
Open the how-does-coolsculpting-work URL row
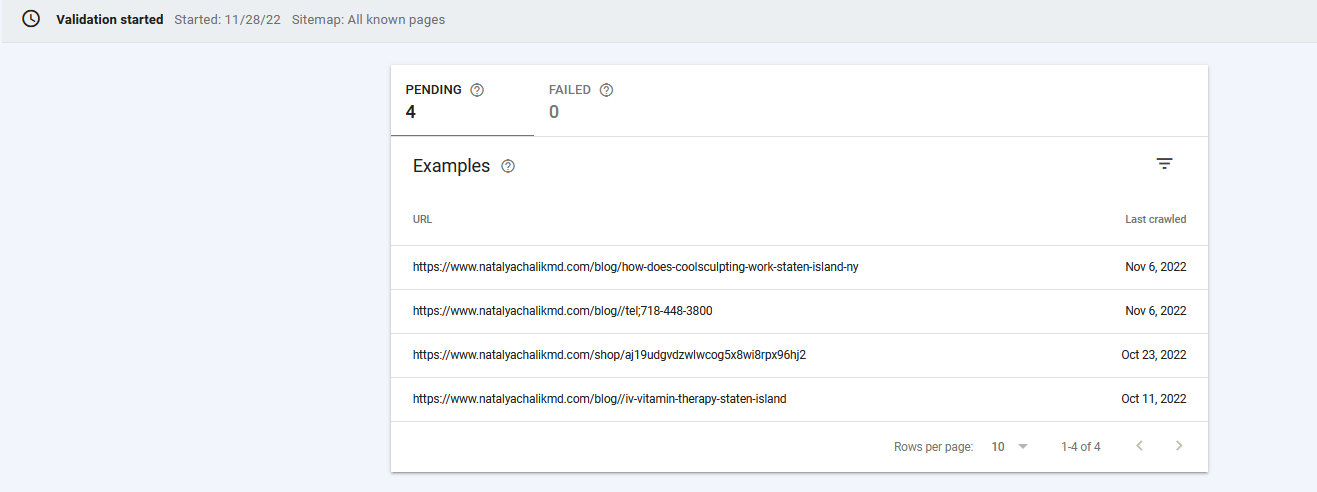click(x=799, y=268)
